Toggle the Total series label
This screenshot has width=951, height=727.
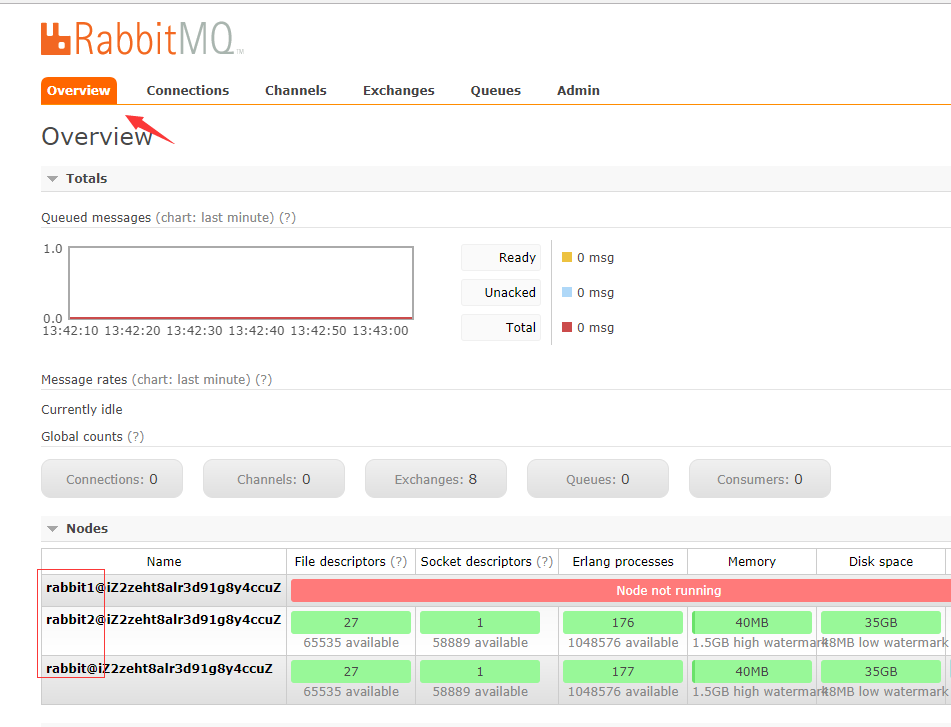[501, 328]
